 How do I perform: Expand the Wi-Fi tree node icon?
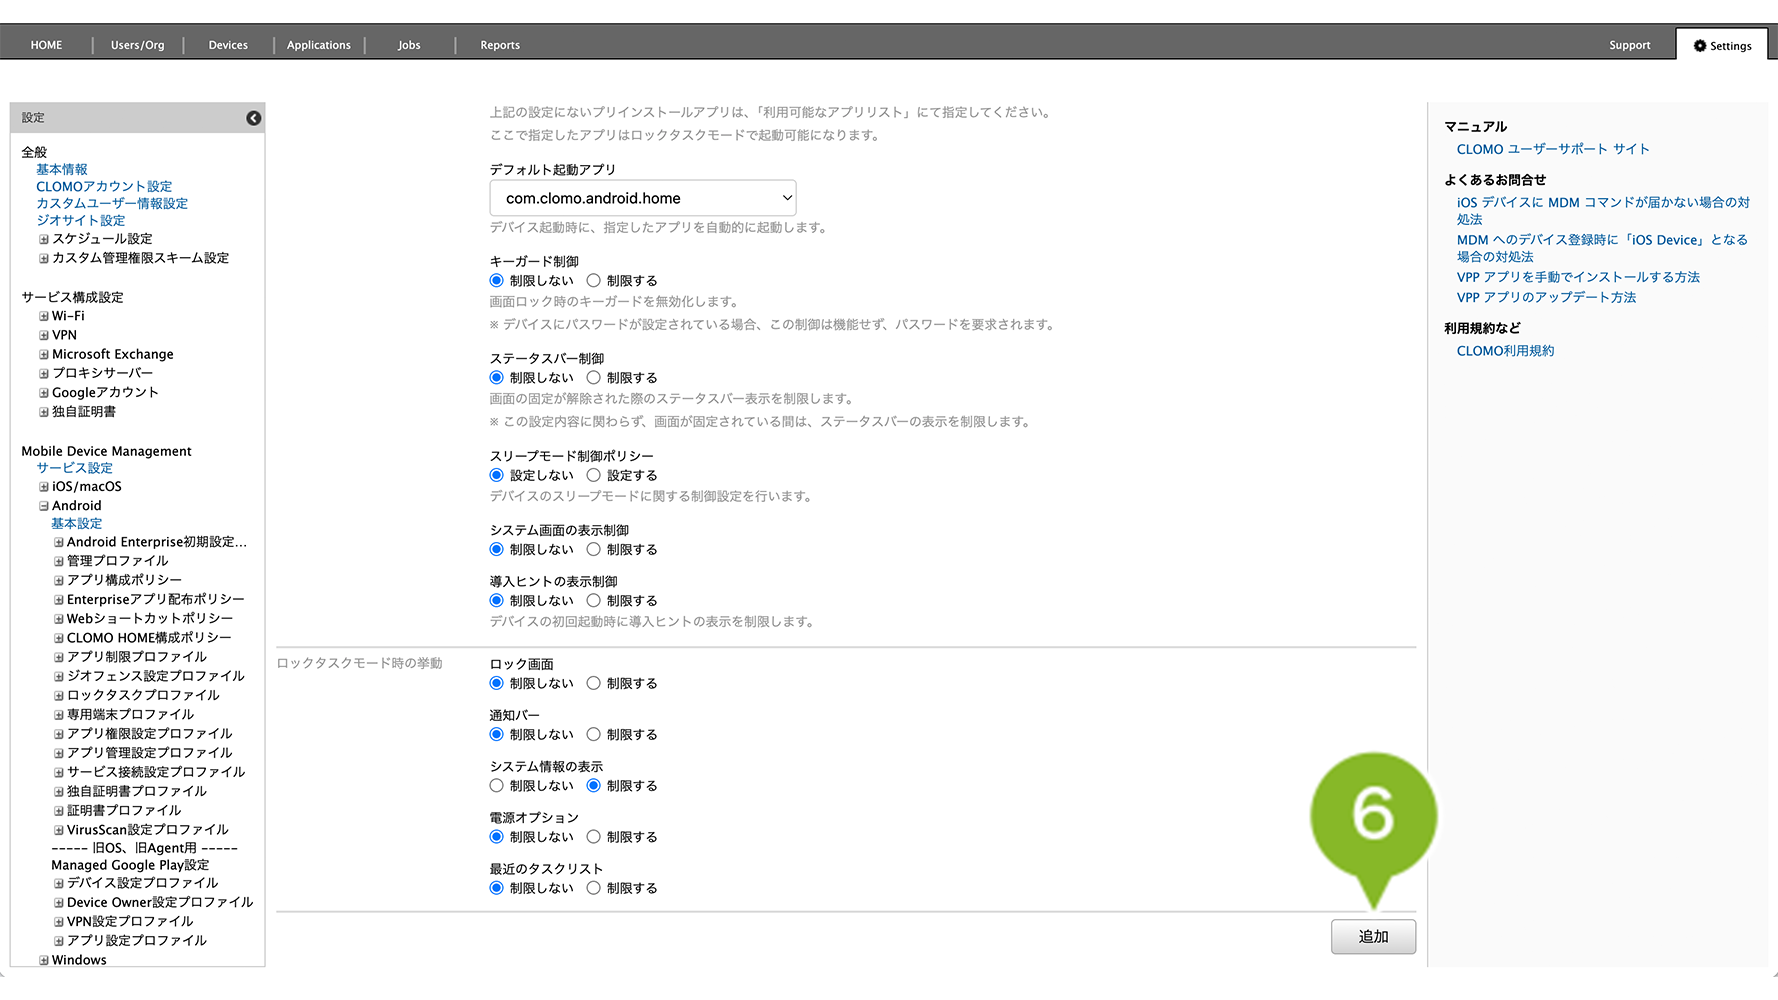[44, 316]
